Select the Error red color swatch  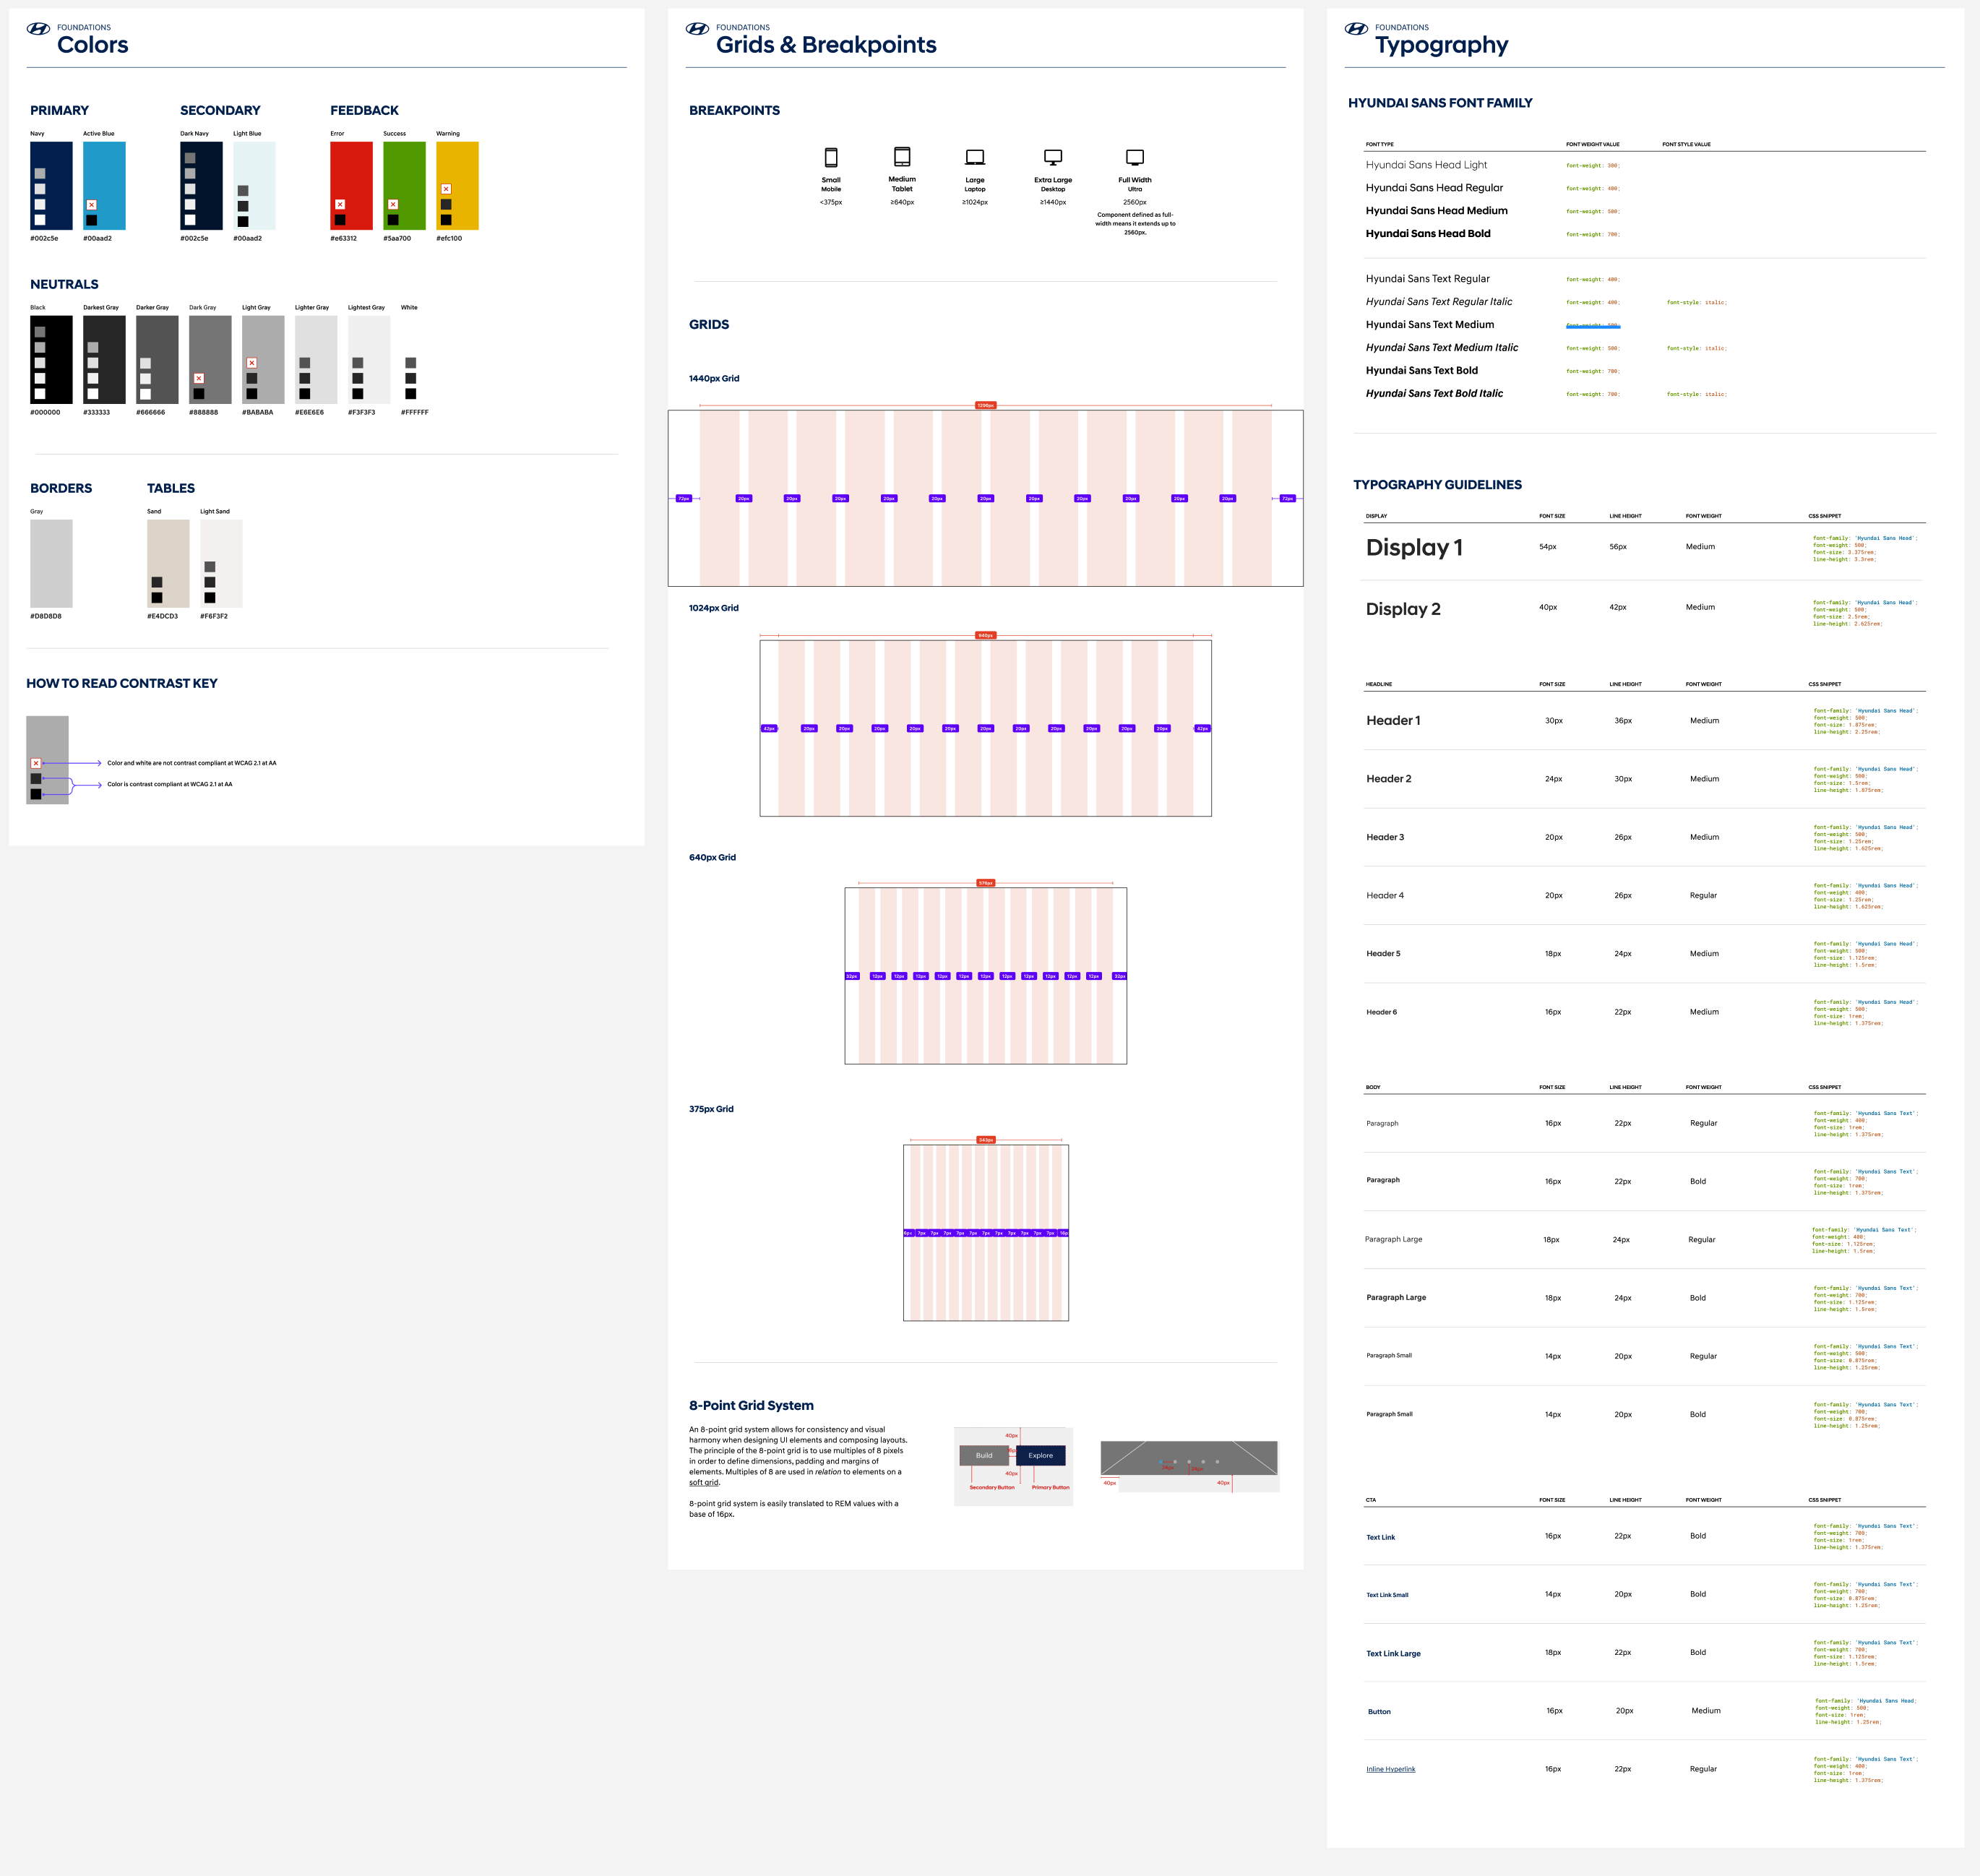(x=351, y=186)
